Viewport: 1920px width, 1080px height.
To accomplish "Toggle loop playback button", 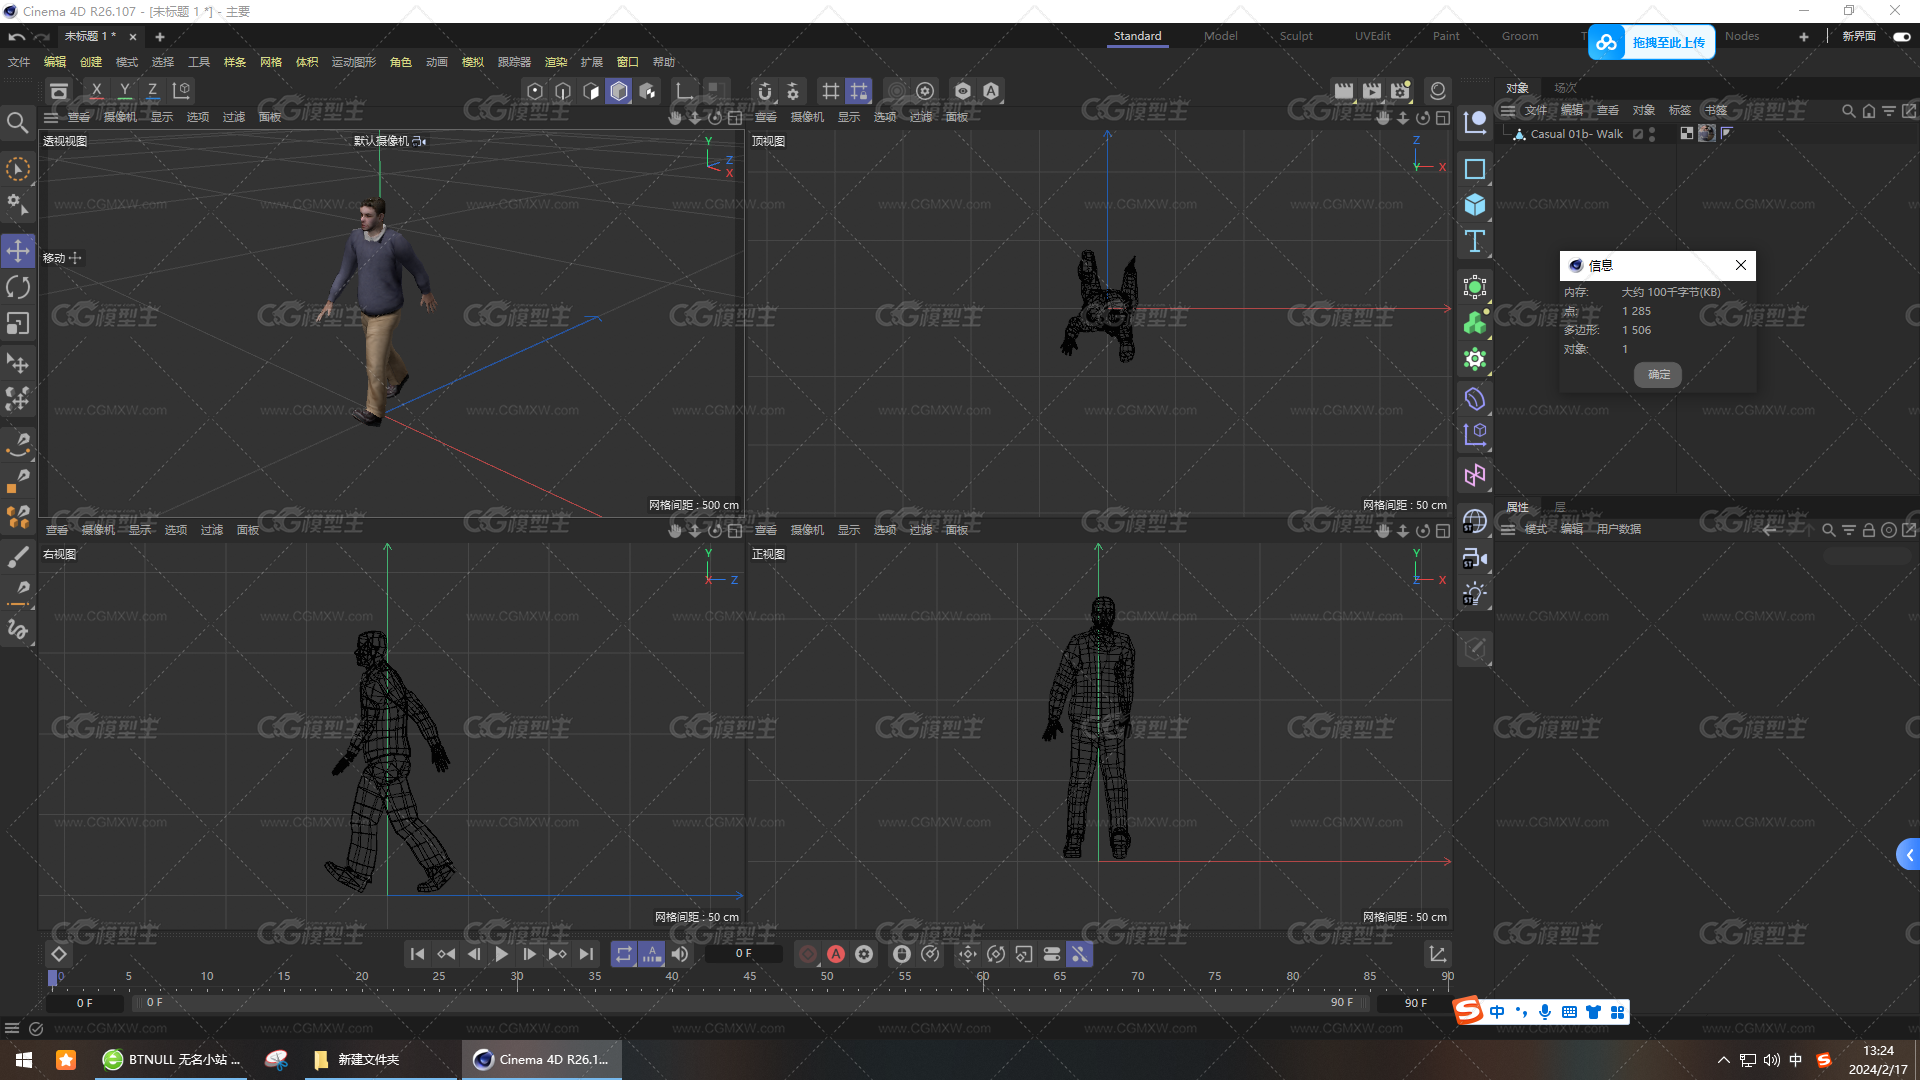I will [624, 954].
